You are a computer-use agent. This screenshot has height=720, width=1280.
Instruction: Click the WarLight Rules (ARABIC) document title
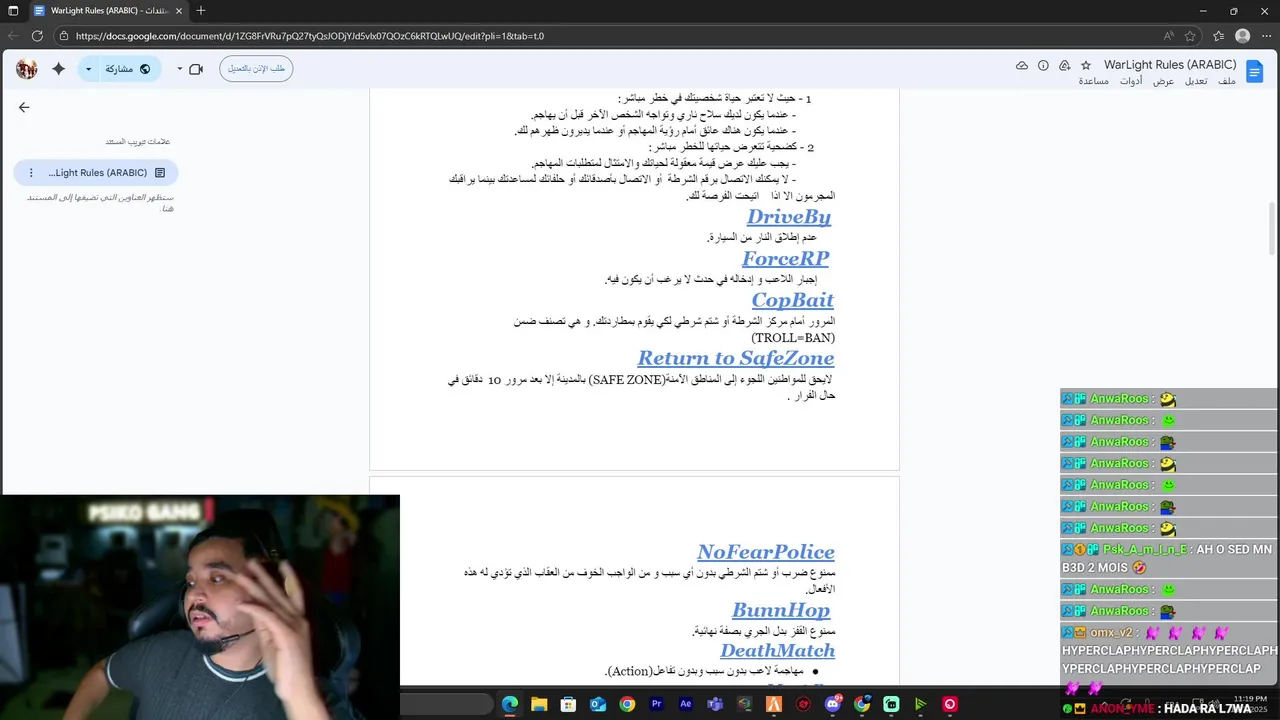pos(1170,65)
